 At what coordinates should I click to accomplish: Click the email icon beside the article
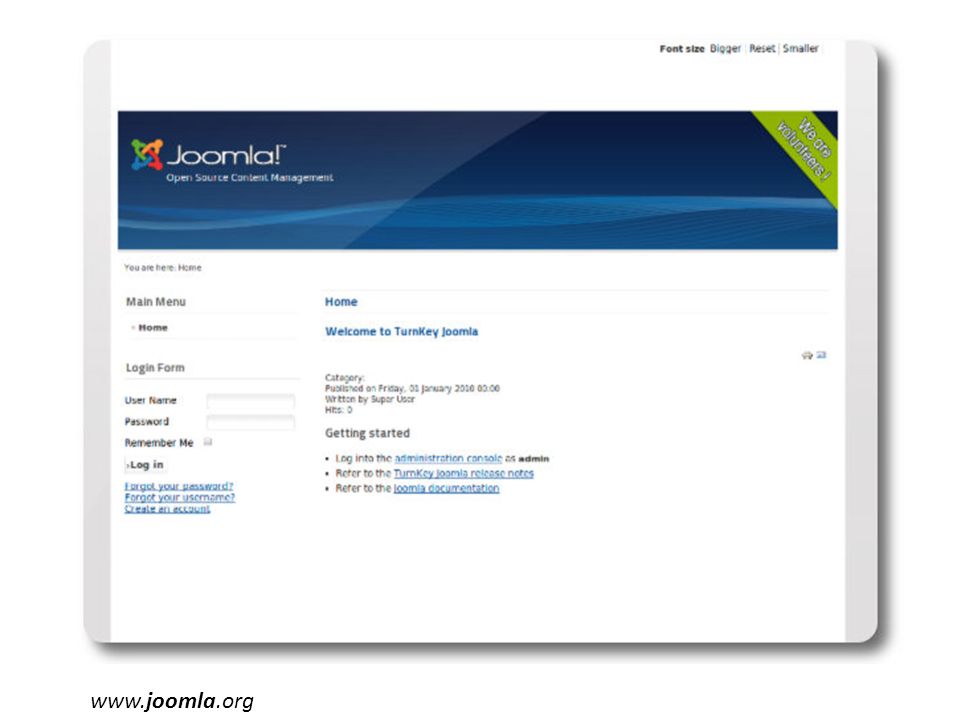(821, 354)
